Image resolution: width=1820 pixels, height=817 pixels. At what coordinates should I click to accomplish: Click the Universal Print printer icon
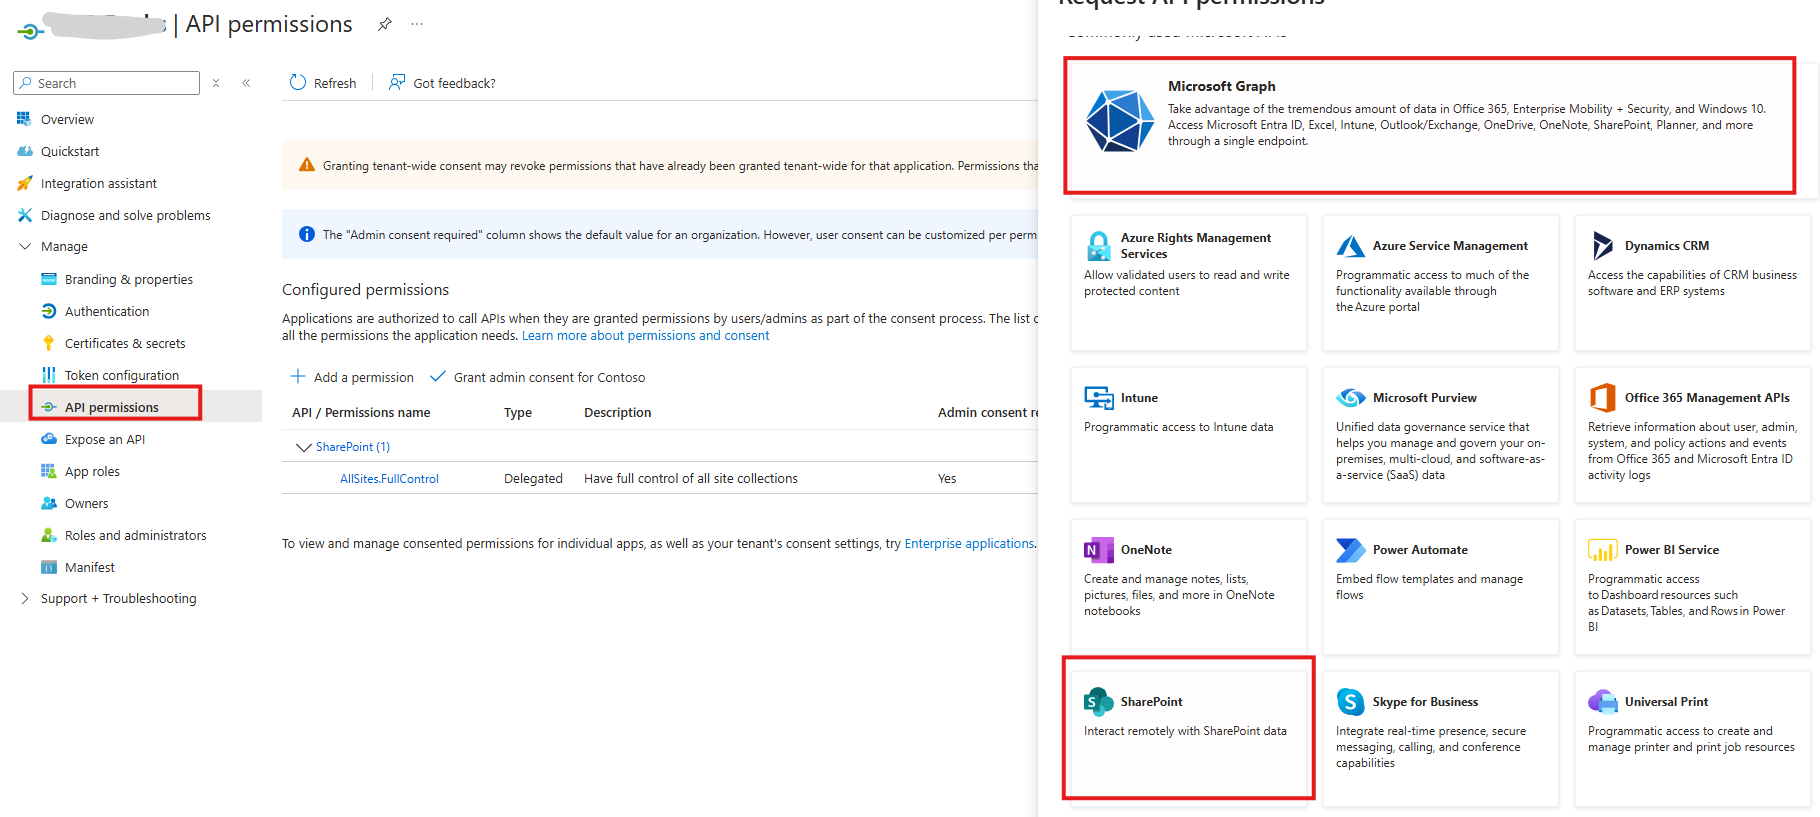coord(1602,702)
